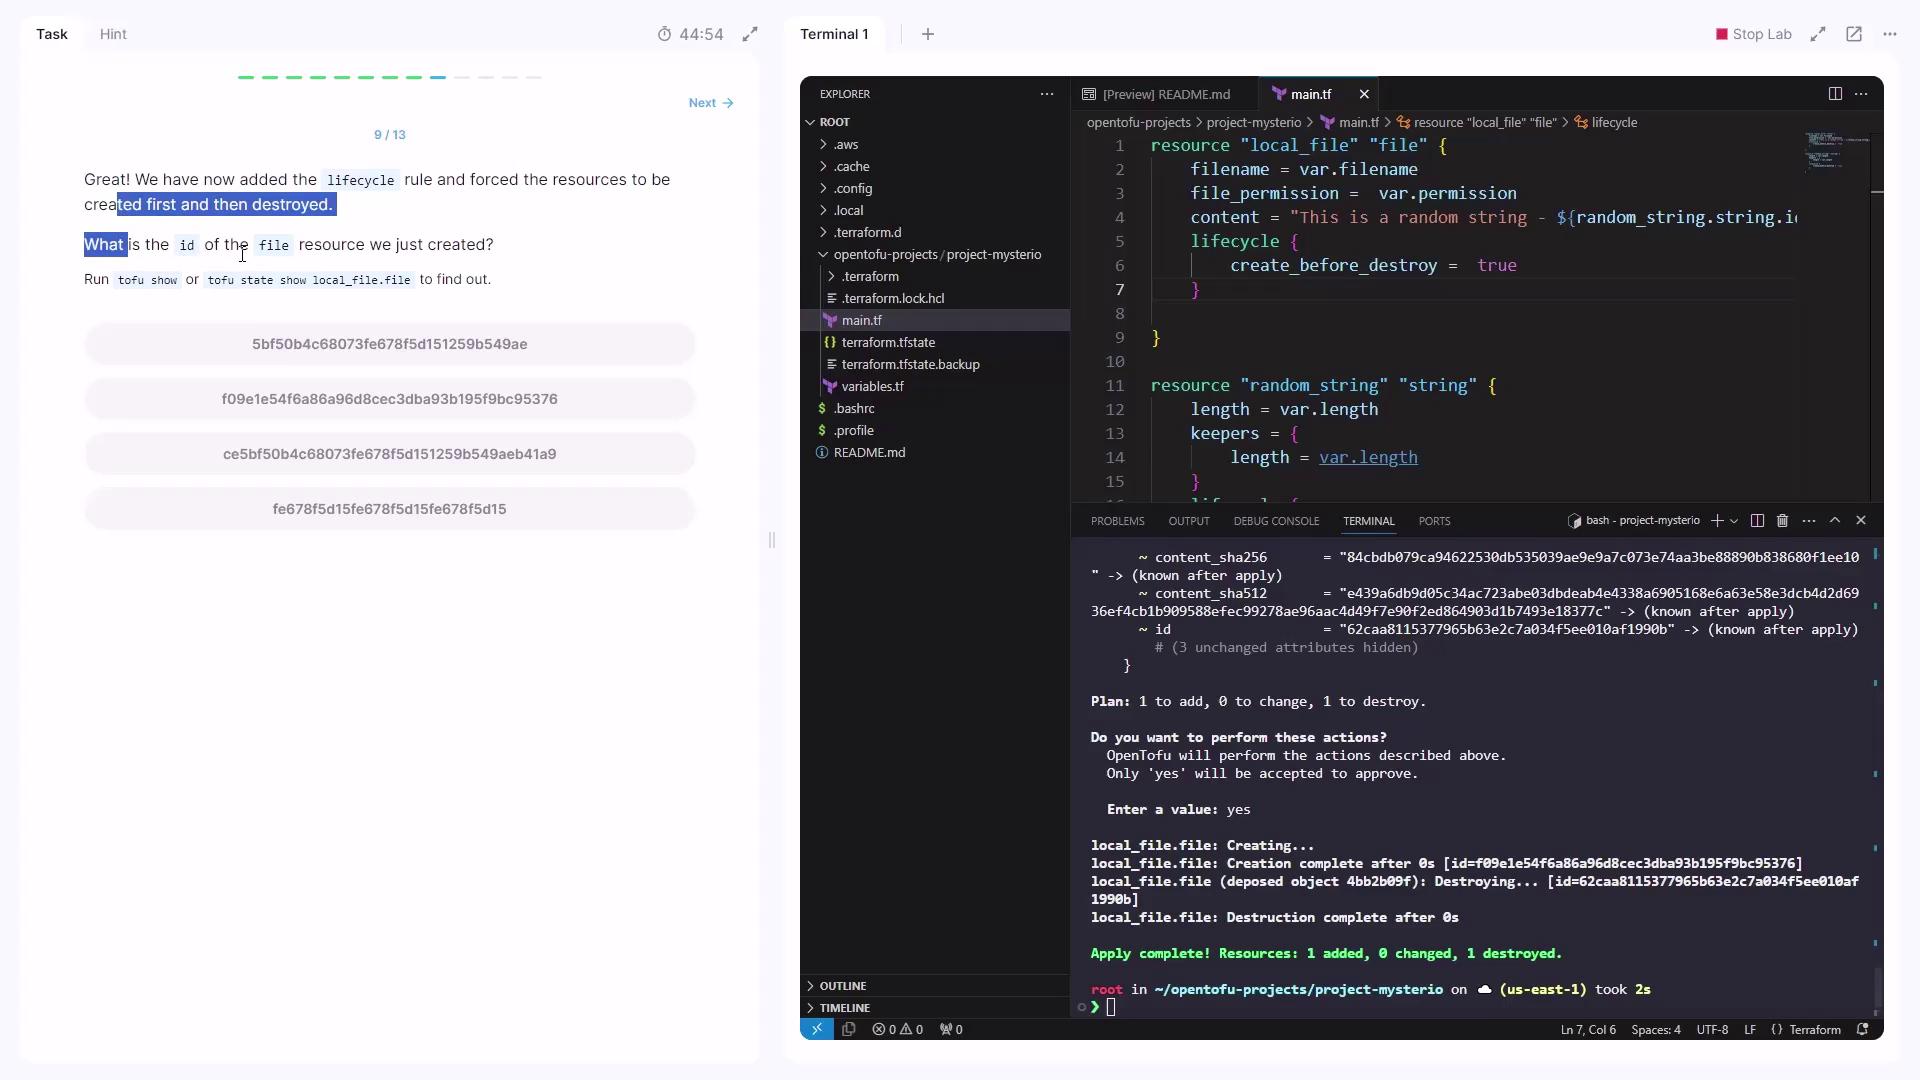Choose answer fe678f5d15fe678f5d15fe678f5d15
The width and height of the screenshot is (1920, 1080).
[389, 509]
